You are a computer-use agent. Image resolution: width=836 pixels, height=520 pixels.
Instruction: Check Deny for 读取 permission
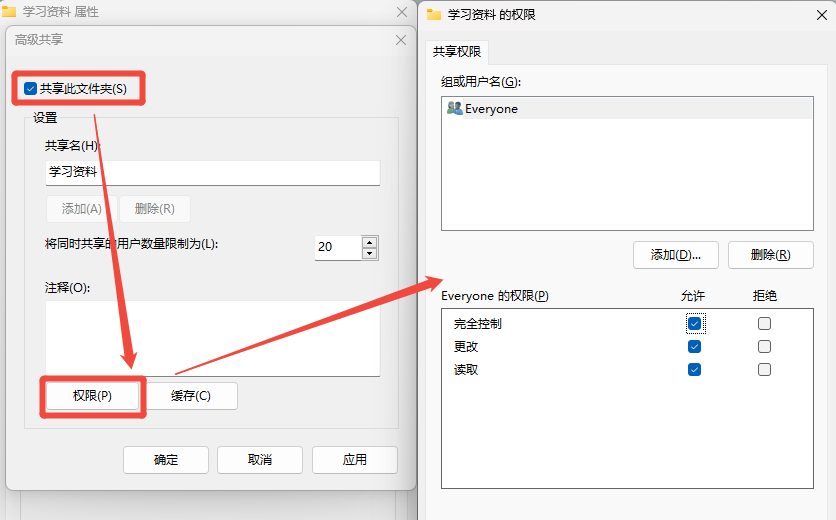pos(764,370)
